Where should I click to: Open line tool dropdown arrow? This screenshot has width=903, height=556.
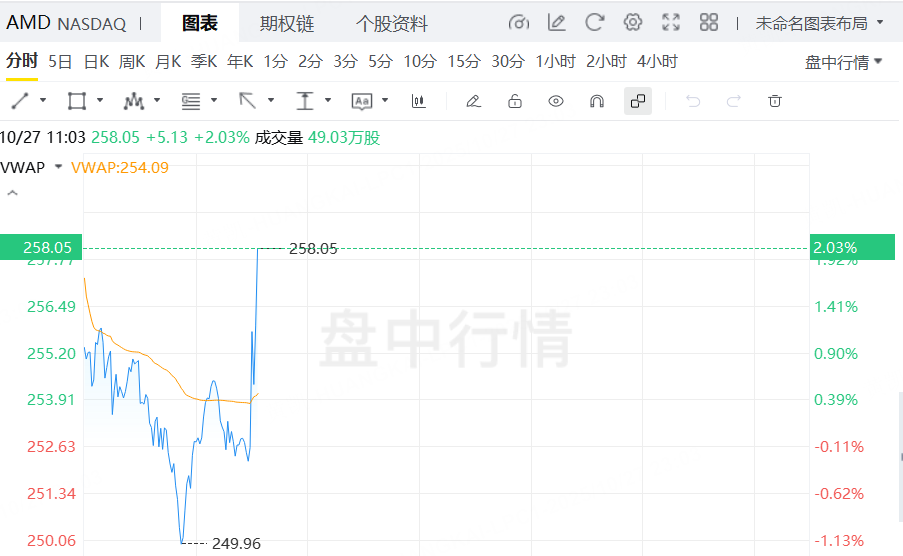tap(43, 100)
